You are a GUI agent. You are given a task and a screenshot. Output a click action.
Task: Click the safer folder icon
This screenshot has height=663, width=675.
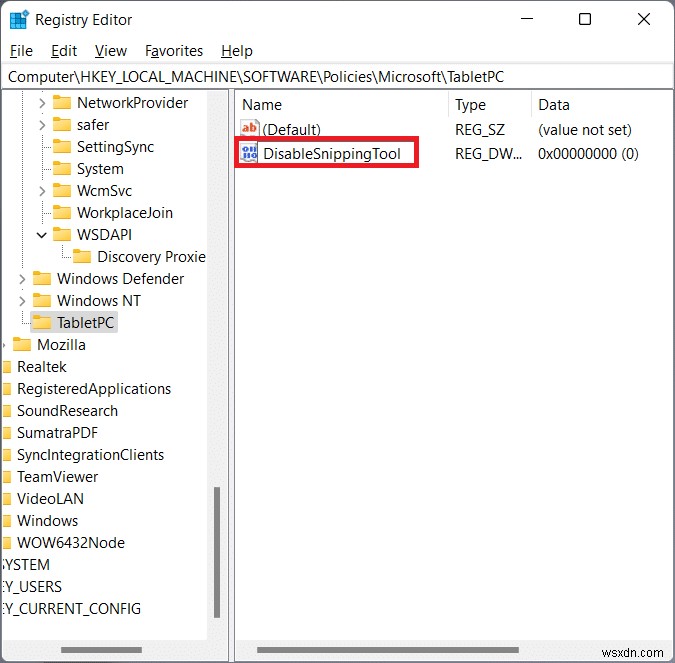click(x=62, y=125)
